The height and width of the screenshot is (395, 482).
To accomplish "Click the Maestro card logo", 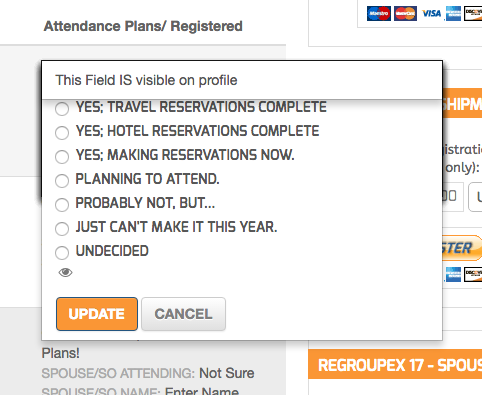I will [x=379, y=13].
